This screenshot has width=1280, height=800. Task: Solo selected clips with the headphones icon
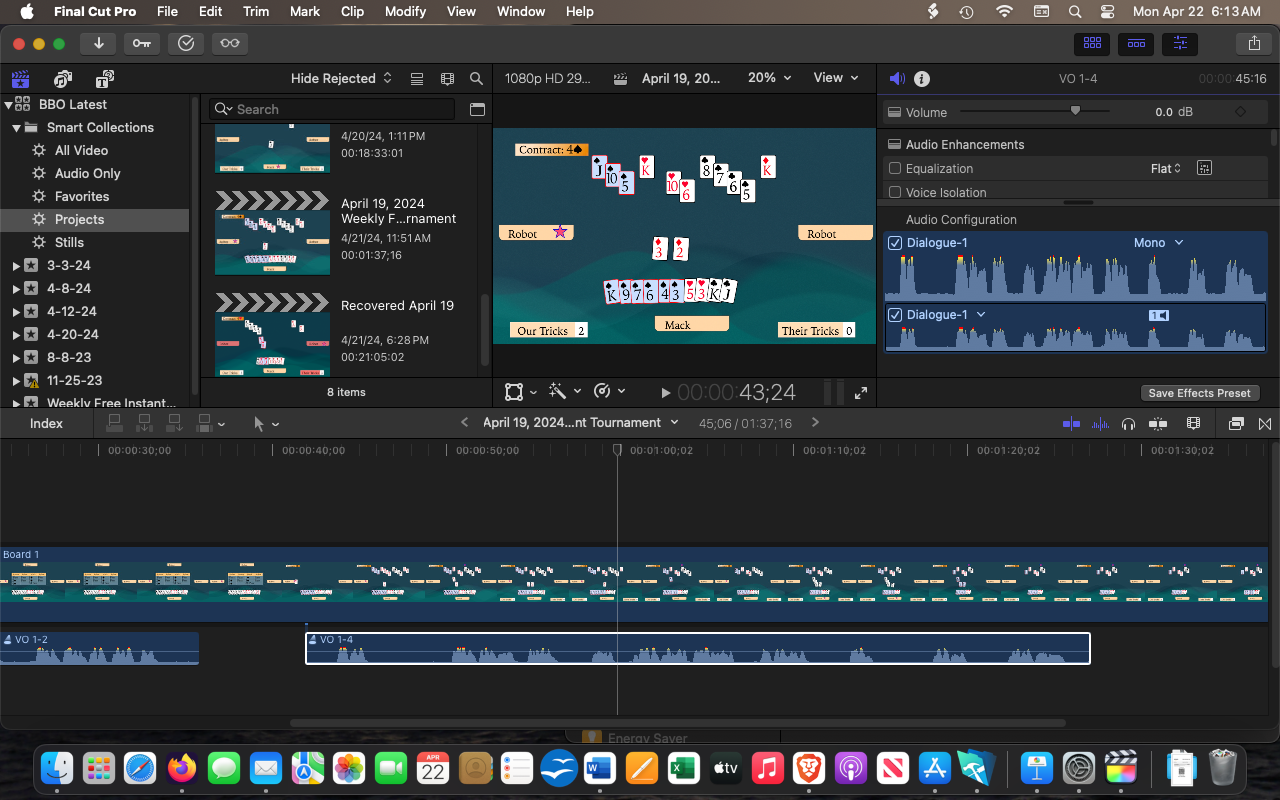pos(1128,423)
